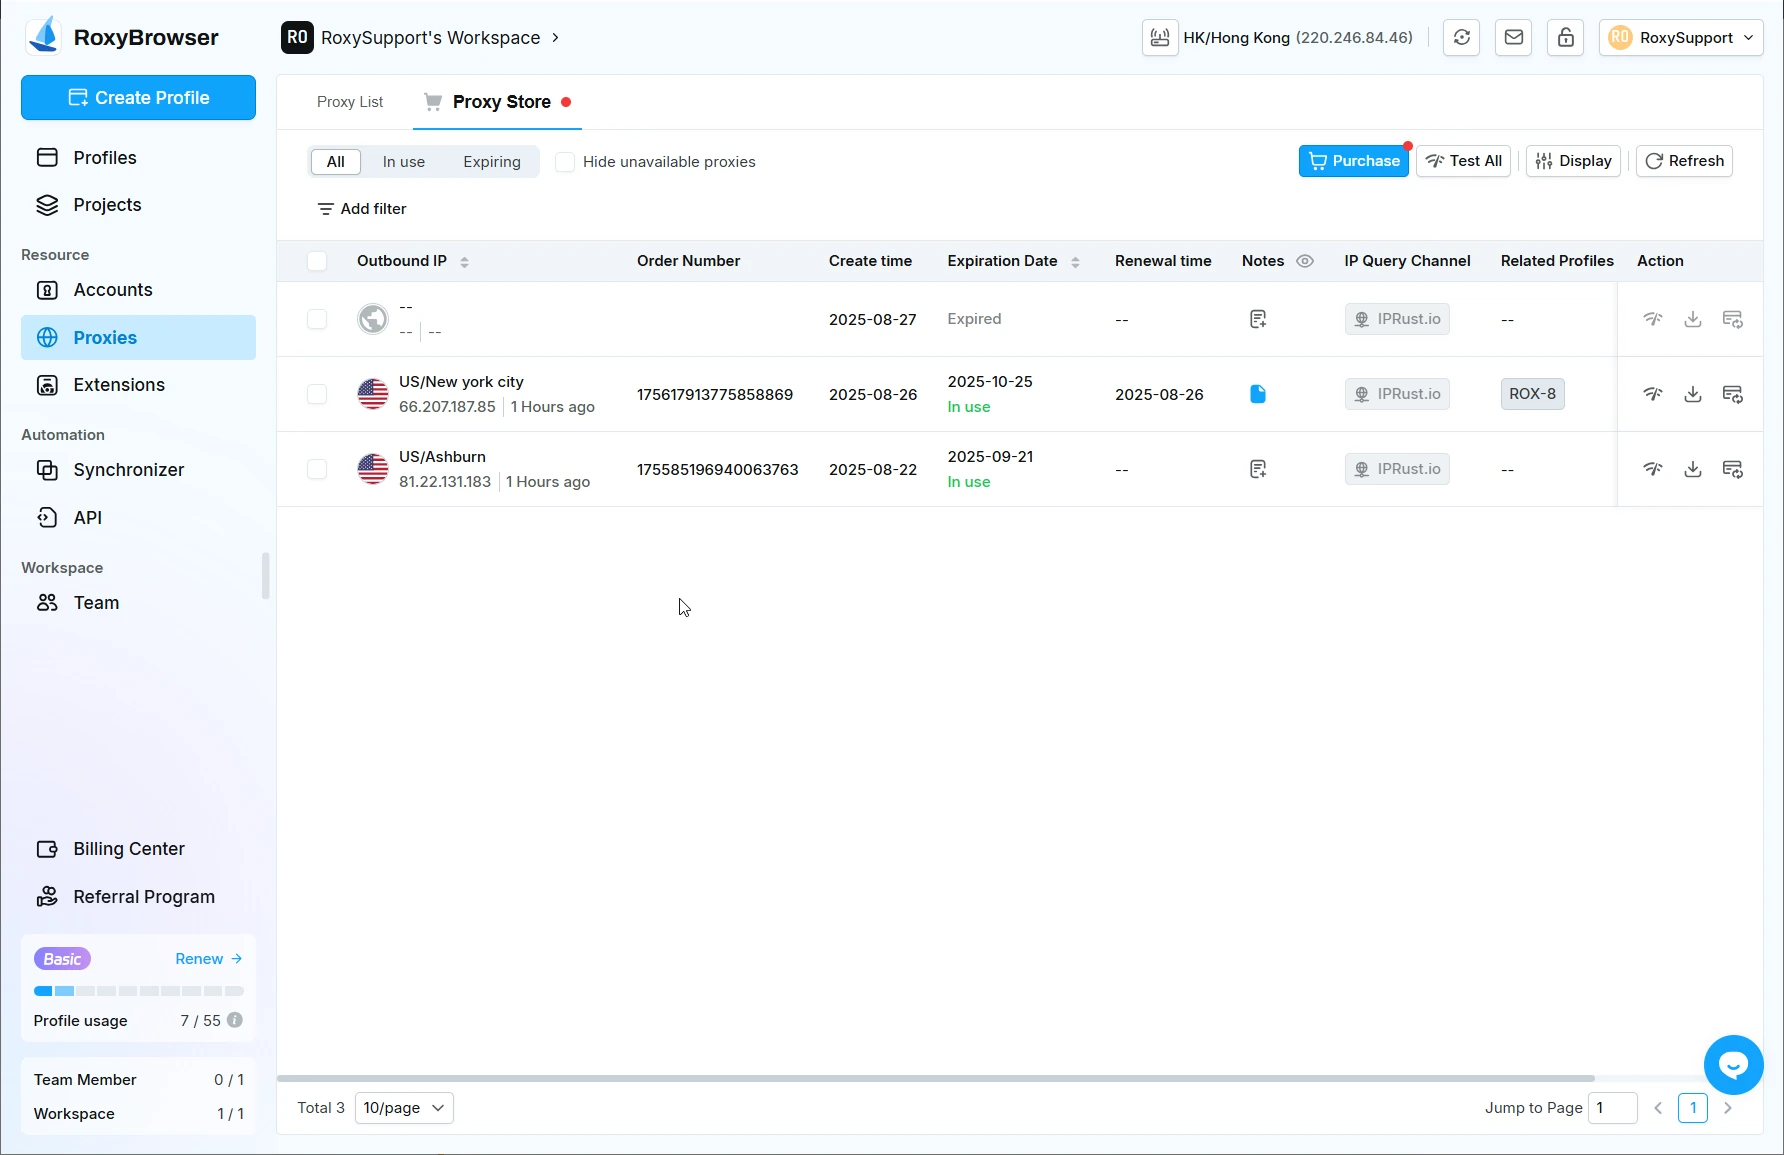The height and width of the screenshot is (1155, 1784).
Task: Enable Hide unavailable proxies checkbox
Action: point(565,162)
